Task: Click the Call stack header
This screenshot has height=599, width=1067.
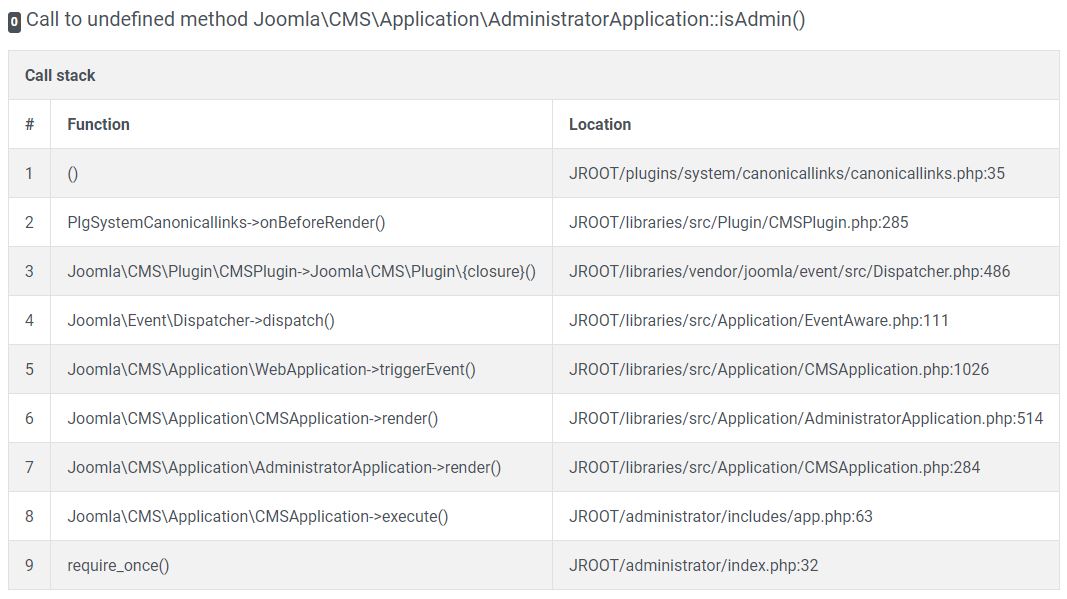Action: pos(61,74)
